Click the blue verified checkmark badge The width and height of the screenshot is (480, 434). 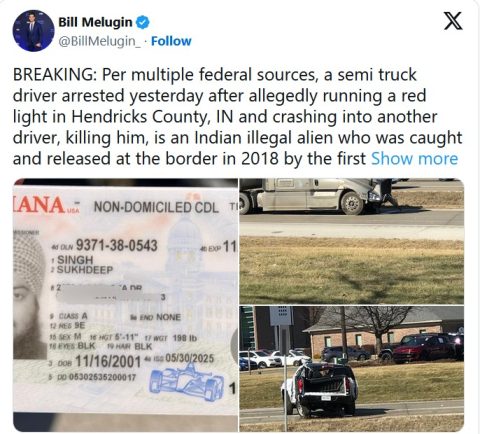[143, 22]
